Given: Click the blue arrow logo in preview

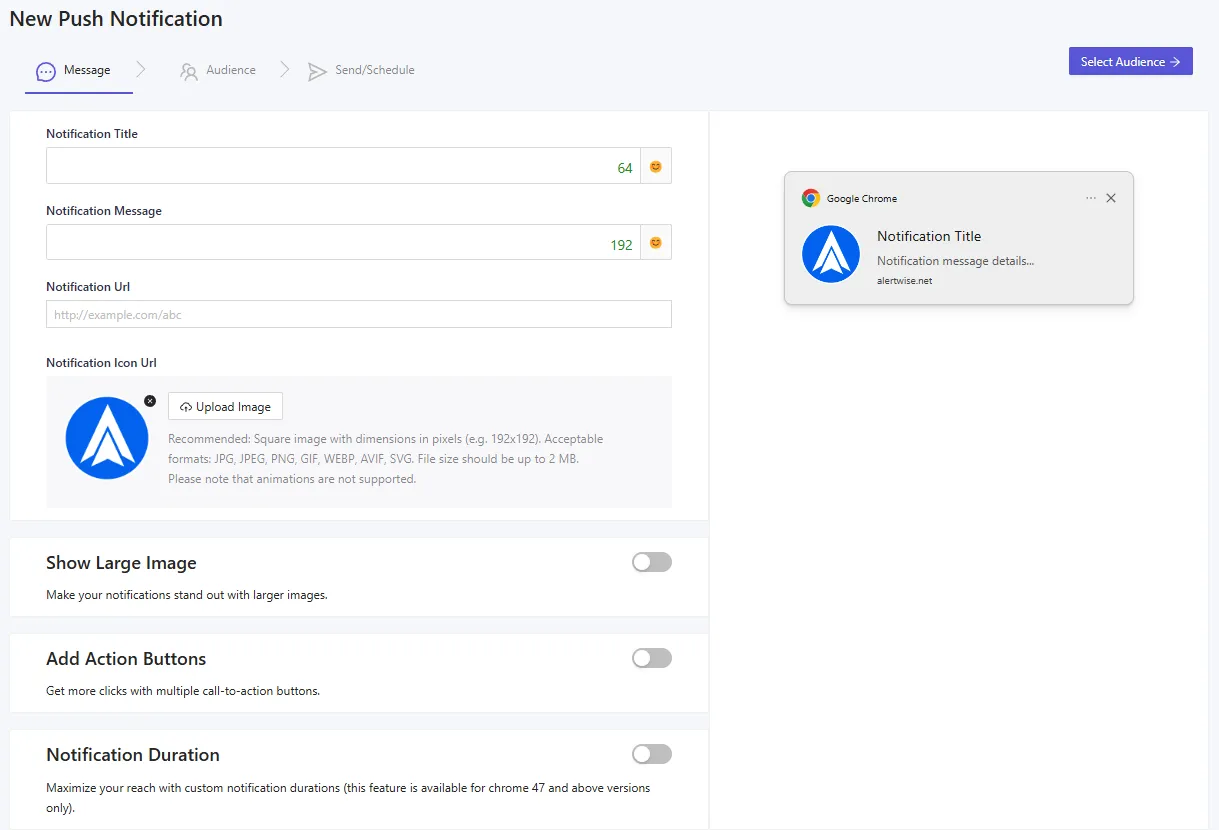Looking at the screenshot, I should [x=831, y=254].
